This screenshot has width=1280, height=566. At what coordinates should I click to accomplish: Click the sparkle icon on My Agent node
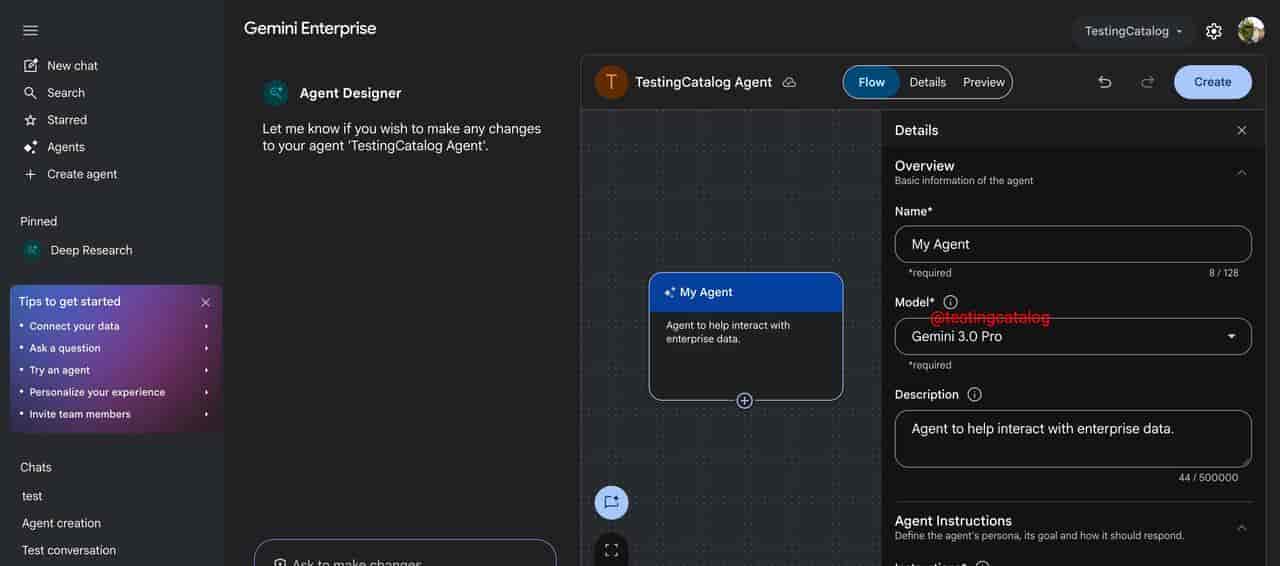coord(669,292)
